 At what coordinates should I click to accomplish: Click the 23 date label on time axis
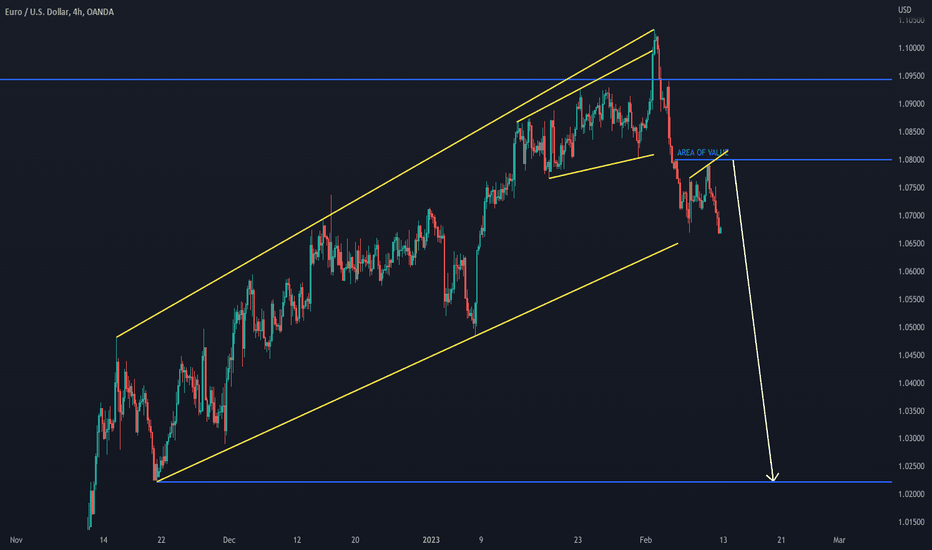pyautogui.click(x=578, y=540)
